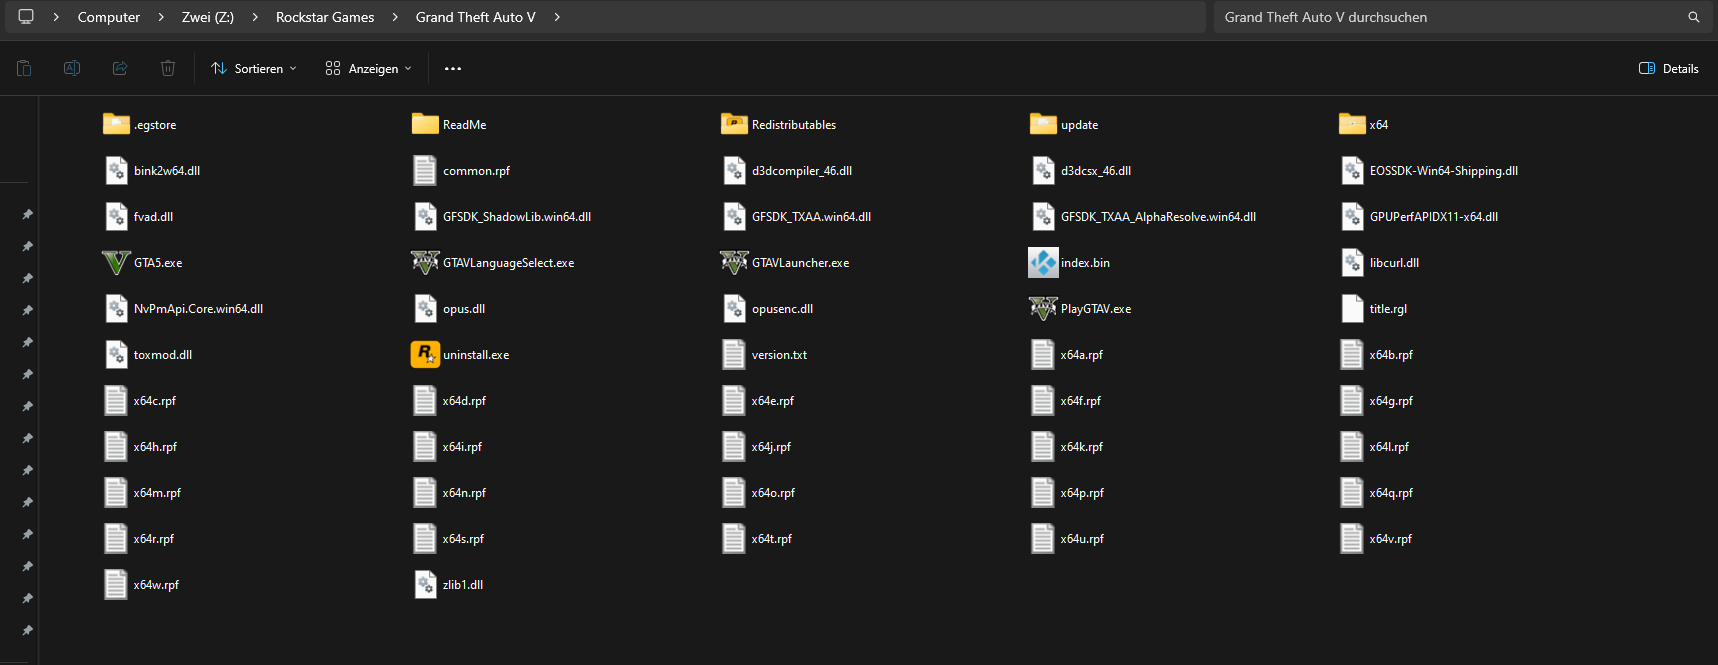Click the fvad.dll file name
Screen dimensions: 1718x665
pyautogui.click(x=154, y=217)
